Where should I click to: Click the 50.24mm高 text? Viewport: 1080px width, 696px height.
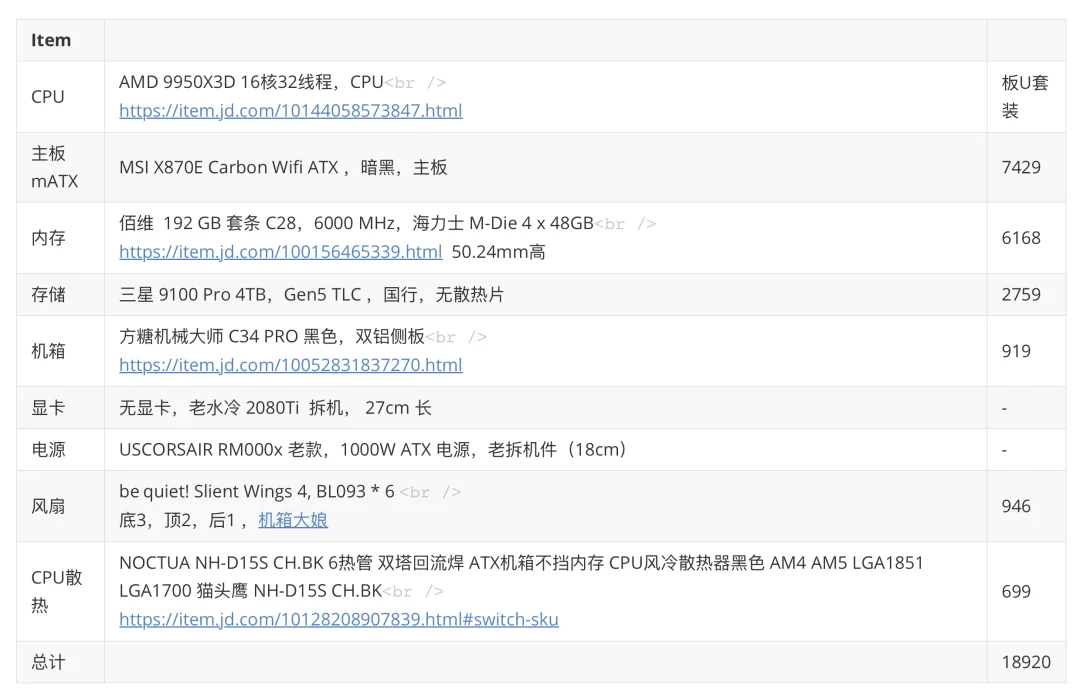tap(499, 252)
